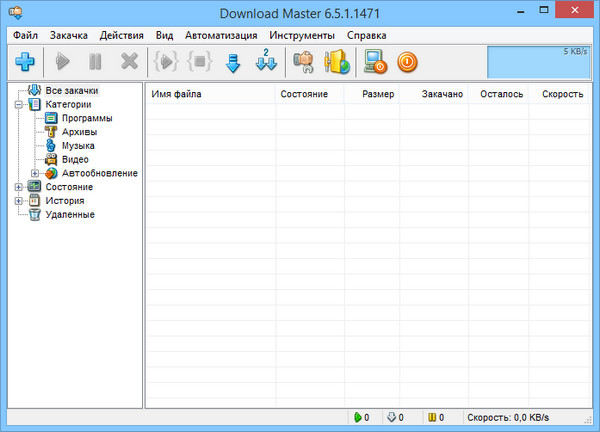The height and width of the screenshot is (432, 600).
Task: Open the orange power shutdown icon
Action: tap(408, 62)
